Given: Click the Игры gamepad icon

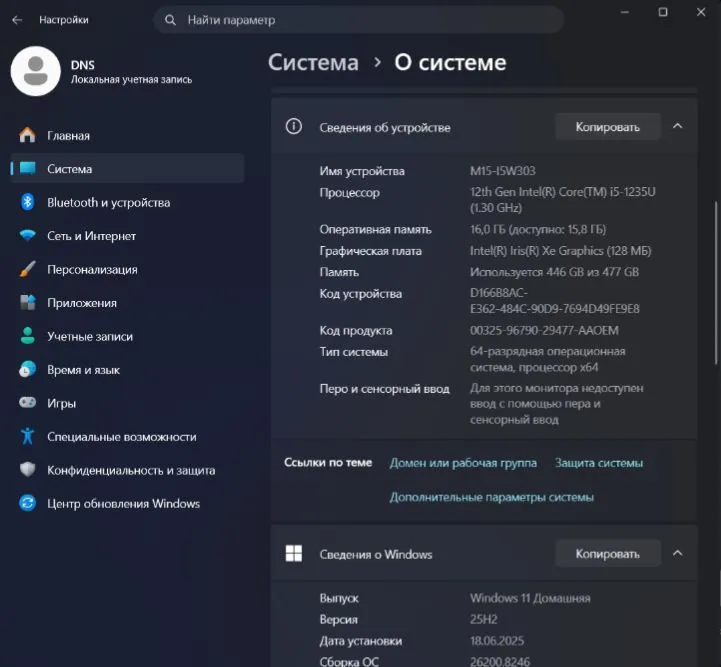Looking at the screenshot, I should point(28,403).
